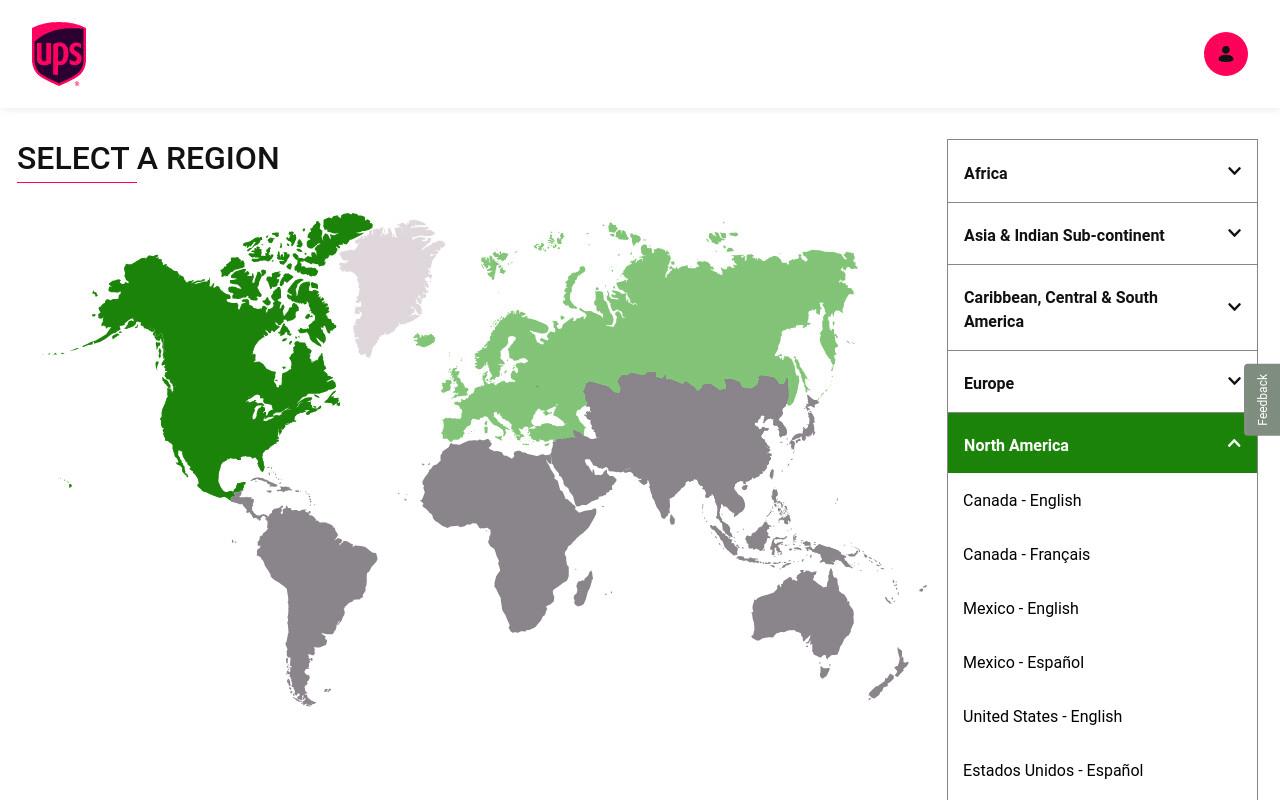Expand the Europe region chevron
Viewport: 1280px width, 800px height.
(x=1234, y=381)
